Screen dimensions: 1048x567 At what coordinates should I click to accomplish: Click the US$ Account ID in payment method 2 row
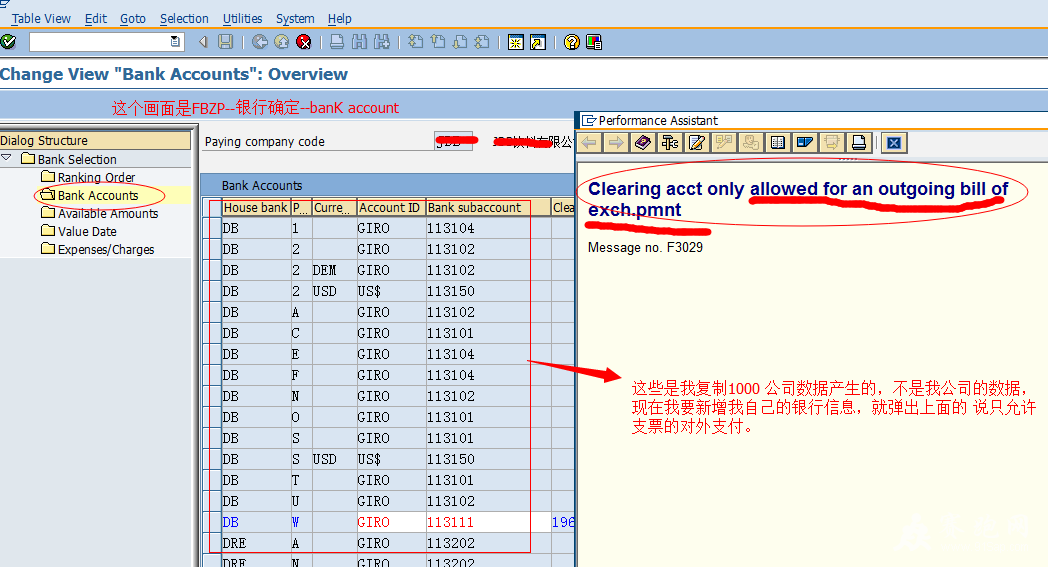tap(391, 292)
